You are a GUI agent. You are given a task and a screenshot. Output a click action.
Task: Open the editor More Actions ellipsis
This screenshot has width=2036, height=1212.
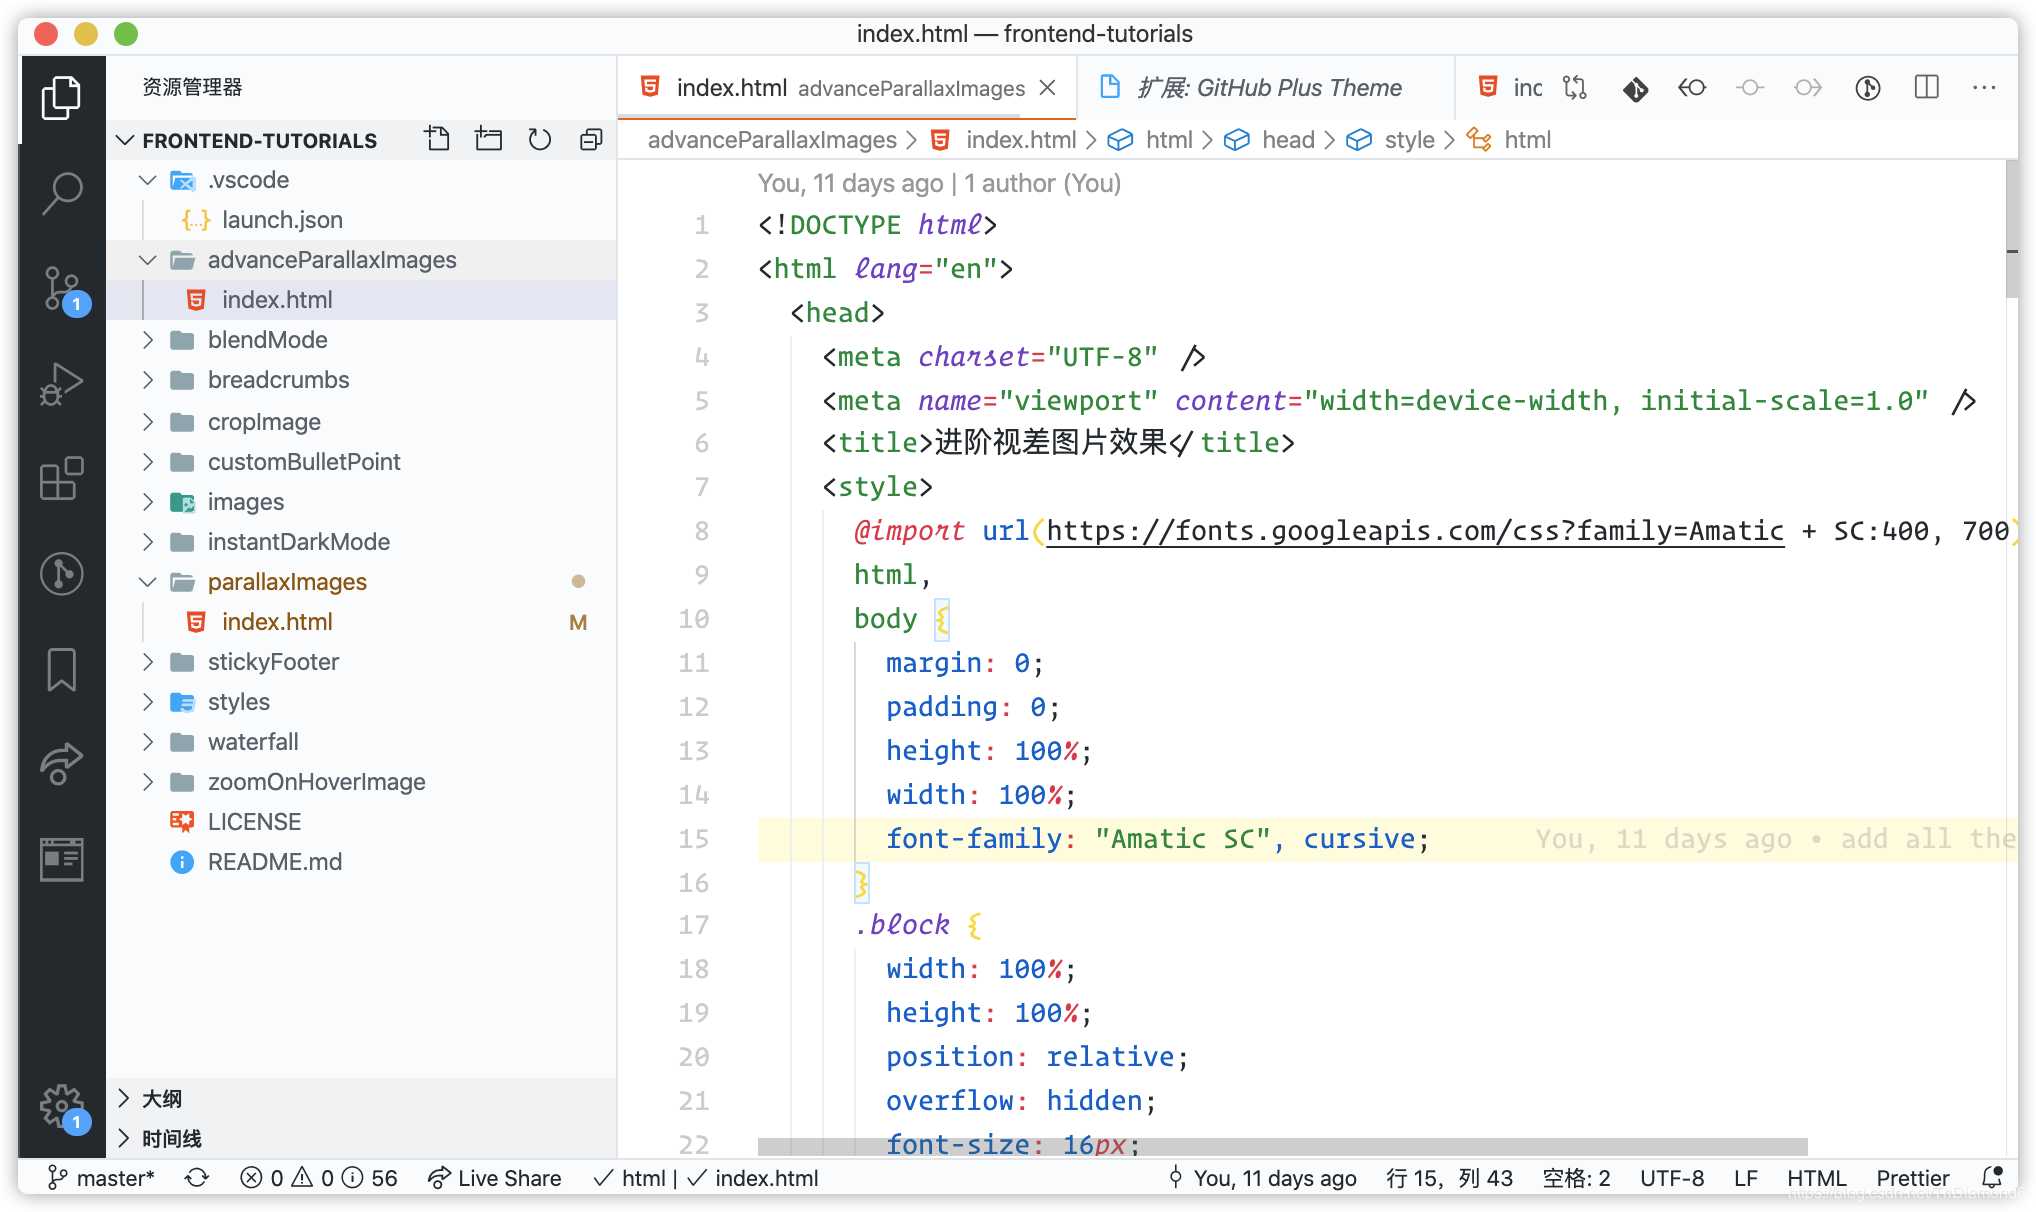1984,88
